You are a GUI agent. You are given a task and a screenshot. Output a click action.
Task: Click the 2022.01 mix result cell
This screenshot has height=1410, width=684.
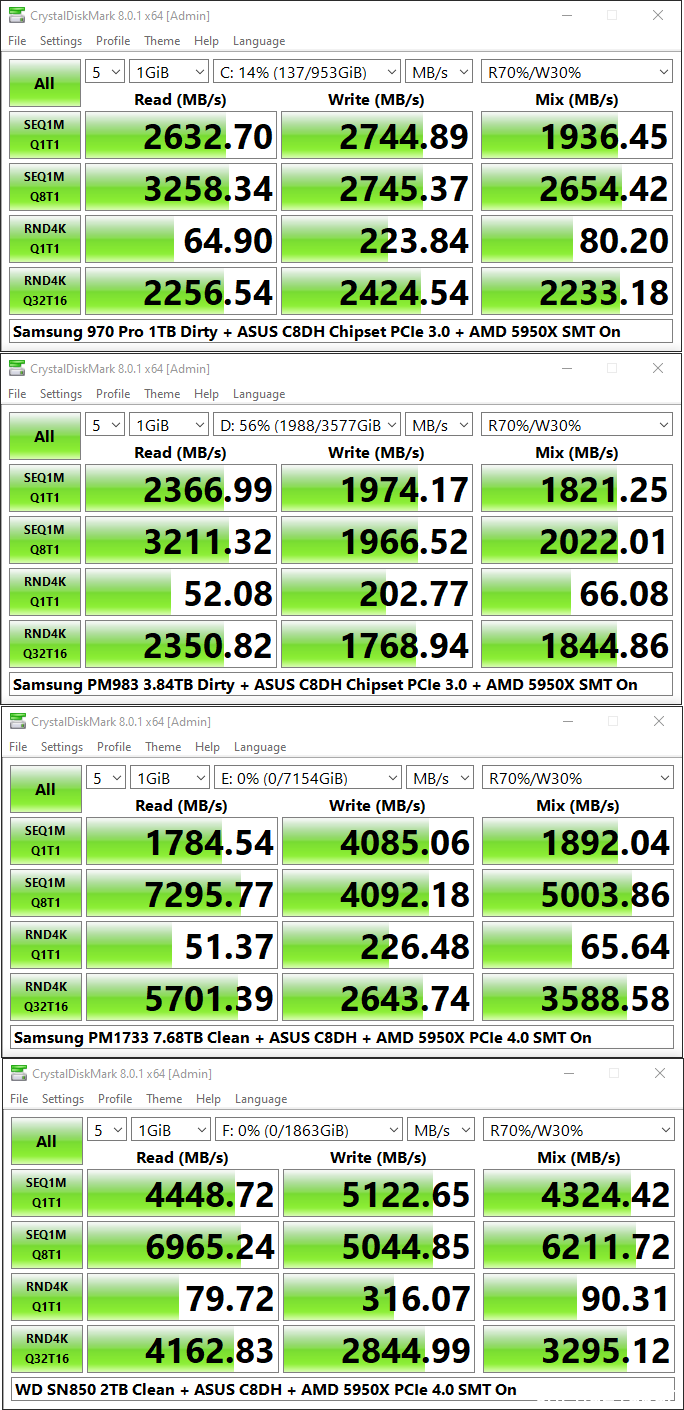click(x=576, y=541)
